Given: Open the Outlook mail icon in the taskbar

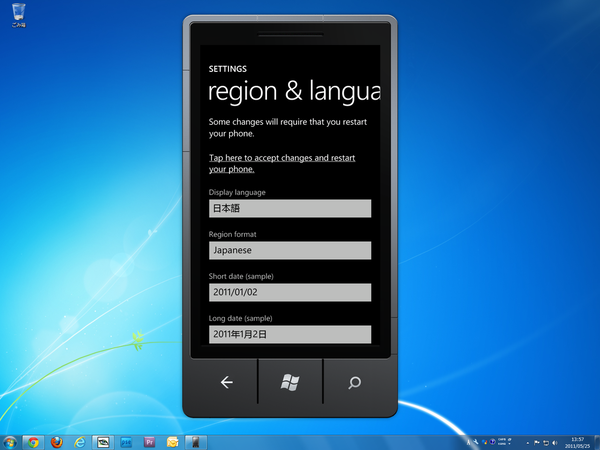Looking at the screenshot, I should click(x=172, y=443).
